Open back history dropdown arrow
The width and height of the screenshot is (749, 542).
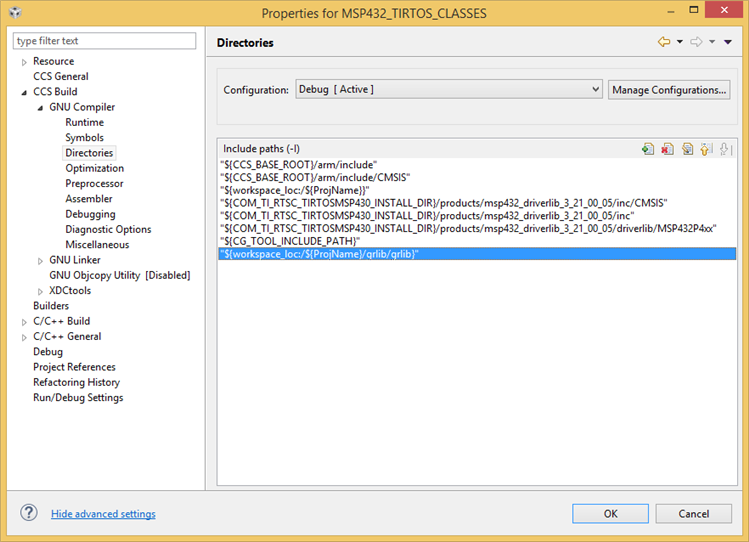(x=680, y=42)
